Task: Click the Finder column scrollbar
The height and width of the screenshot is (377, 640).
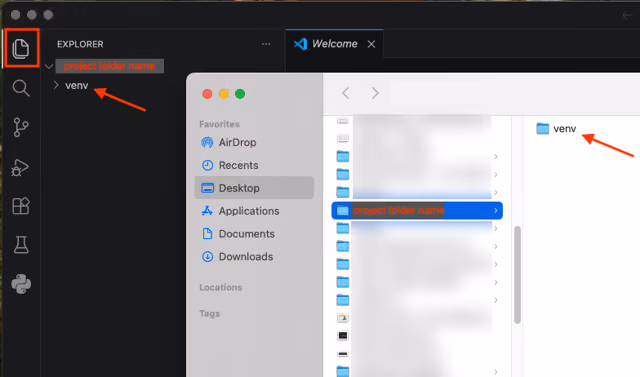Action: coord(517,275)
